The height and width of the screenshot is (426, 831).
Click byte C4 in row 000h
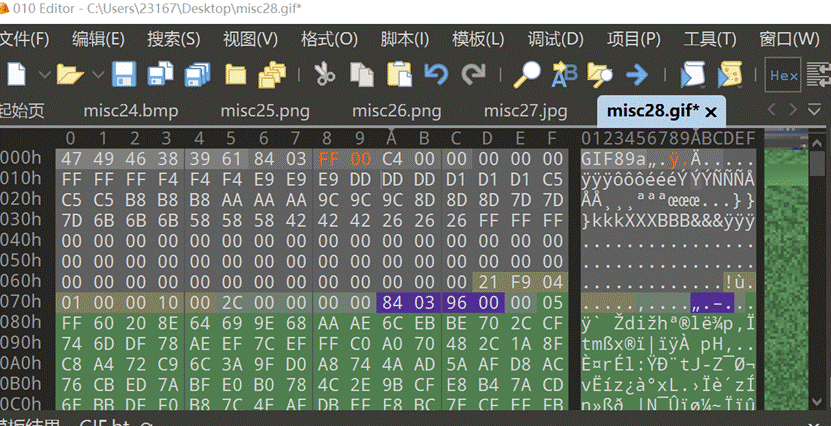pos(392,158)
